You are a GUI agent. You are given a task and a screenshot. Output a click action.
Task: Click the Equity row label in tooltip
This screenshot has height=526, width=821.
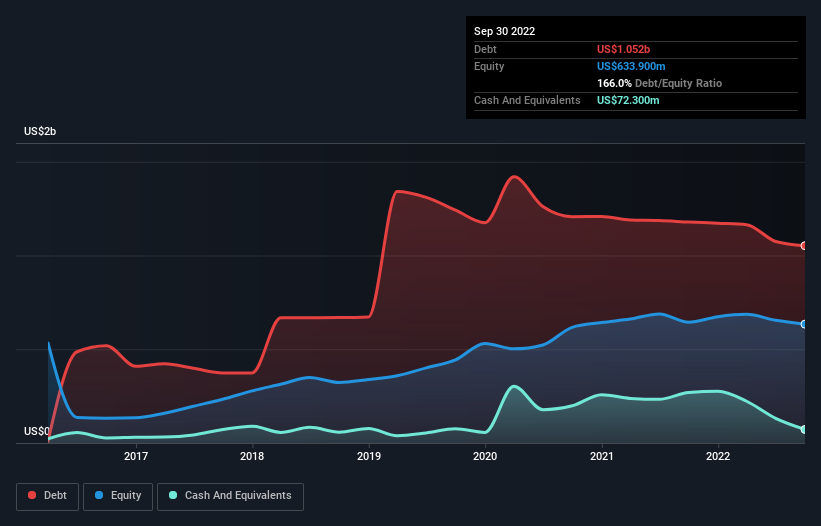coord(489,66)
